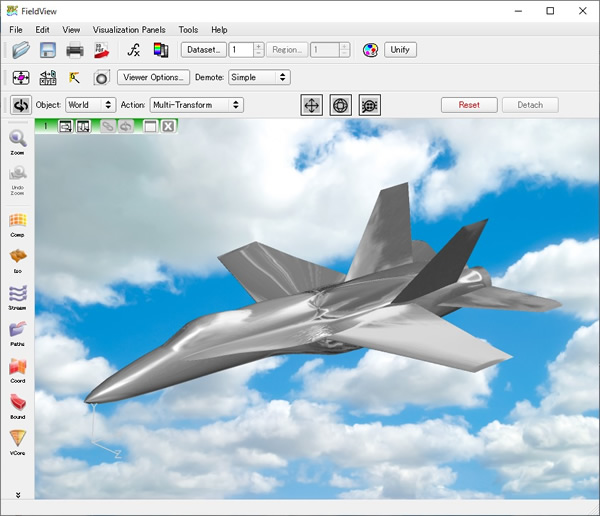Open the Zoom tool in sidebar
This screenshot has height=516, width=600.
coord(18,141)
